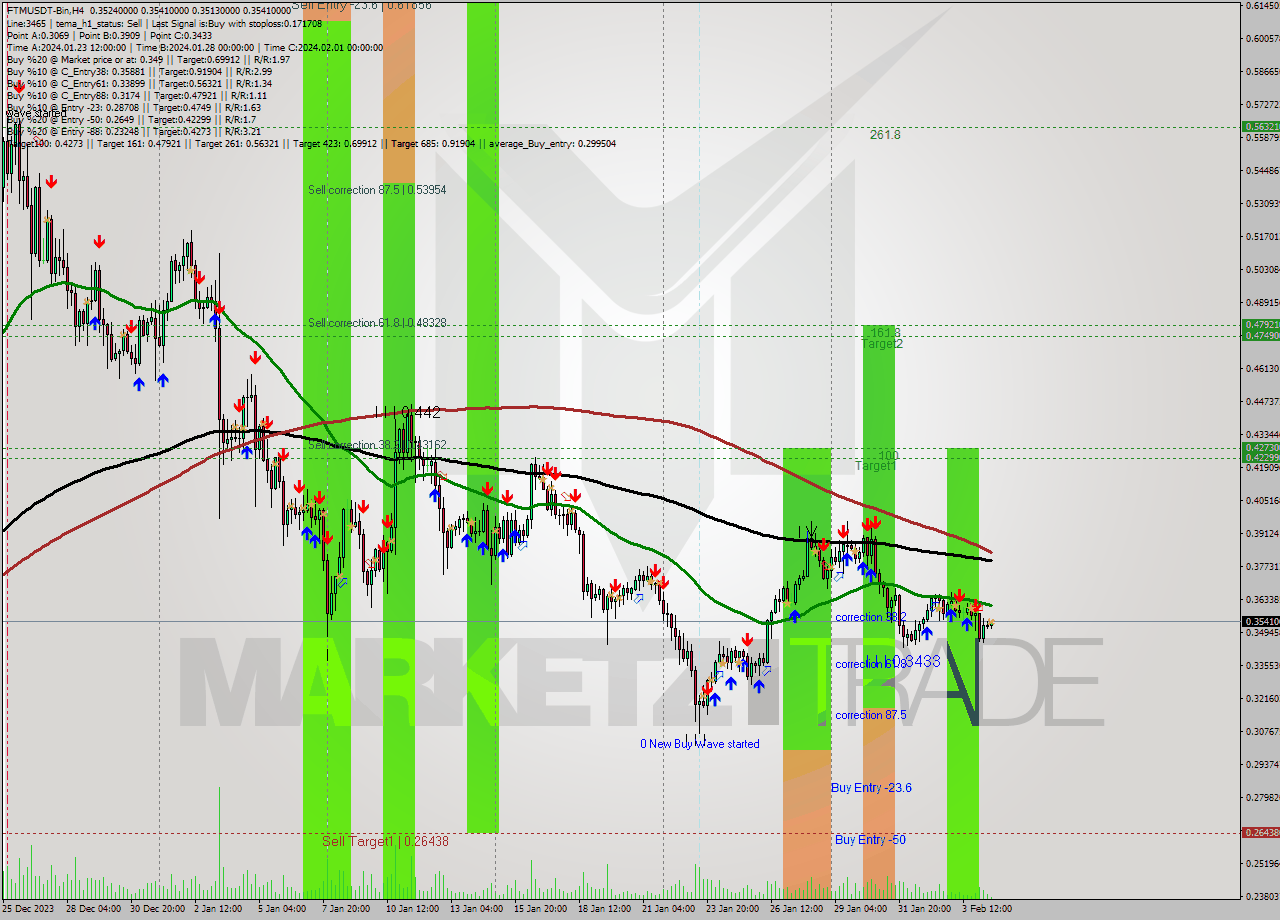This screenshot has width=1280, height=920.
Task: Click the 'Buy %10 @ C_Entry61: 0.33899' line
Action: pos(139,84)
